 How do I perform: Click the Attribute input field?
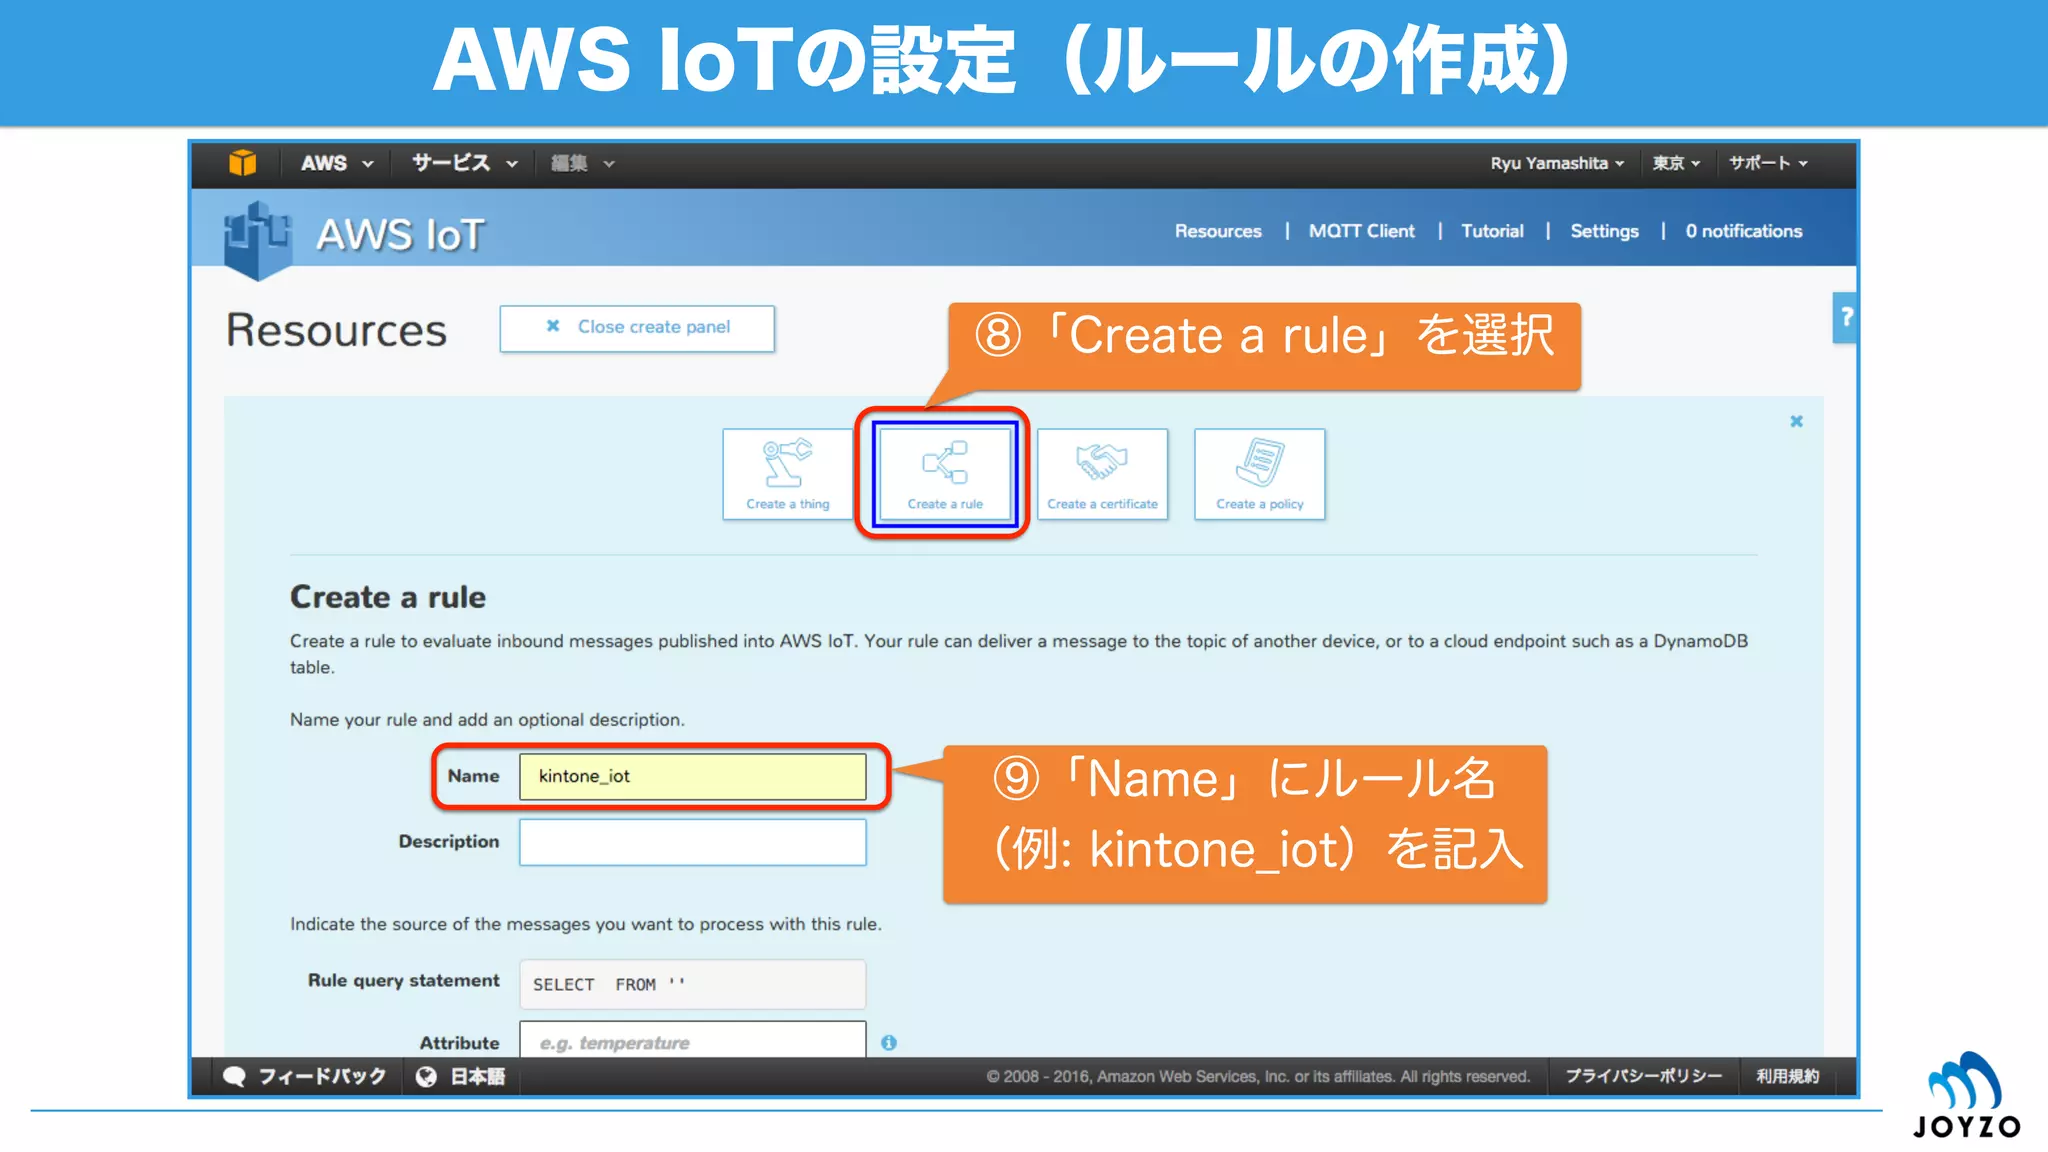coord(692,1040)
